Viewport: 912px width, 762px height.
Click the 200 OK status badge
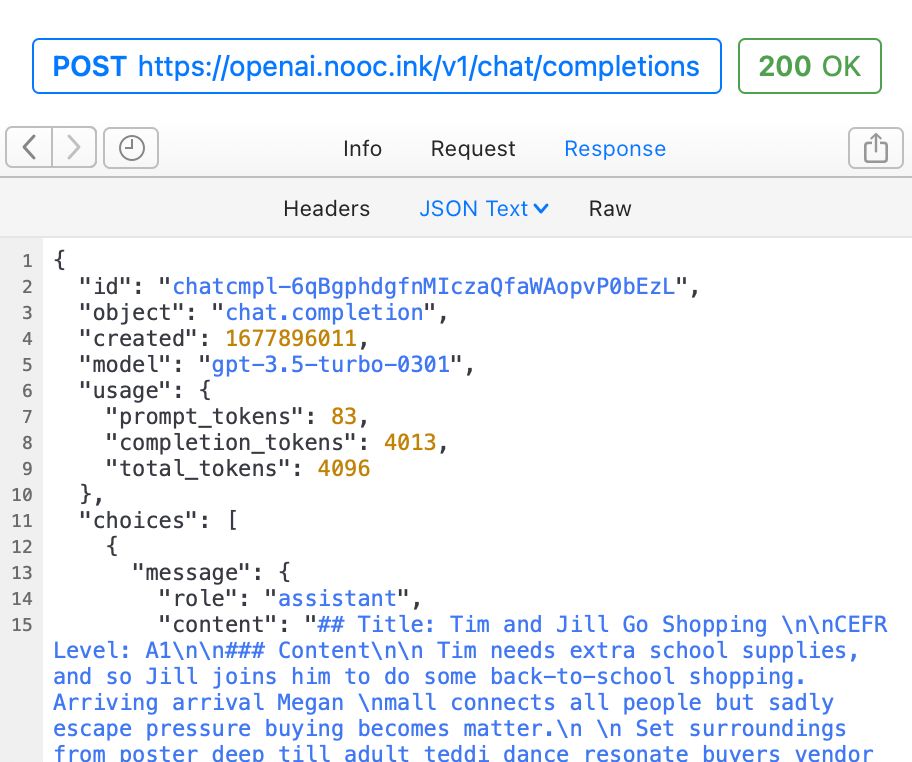[x=809, y=66]
